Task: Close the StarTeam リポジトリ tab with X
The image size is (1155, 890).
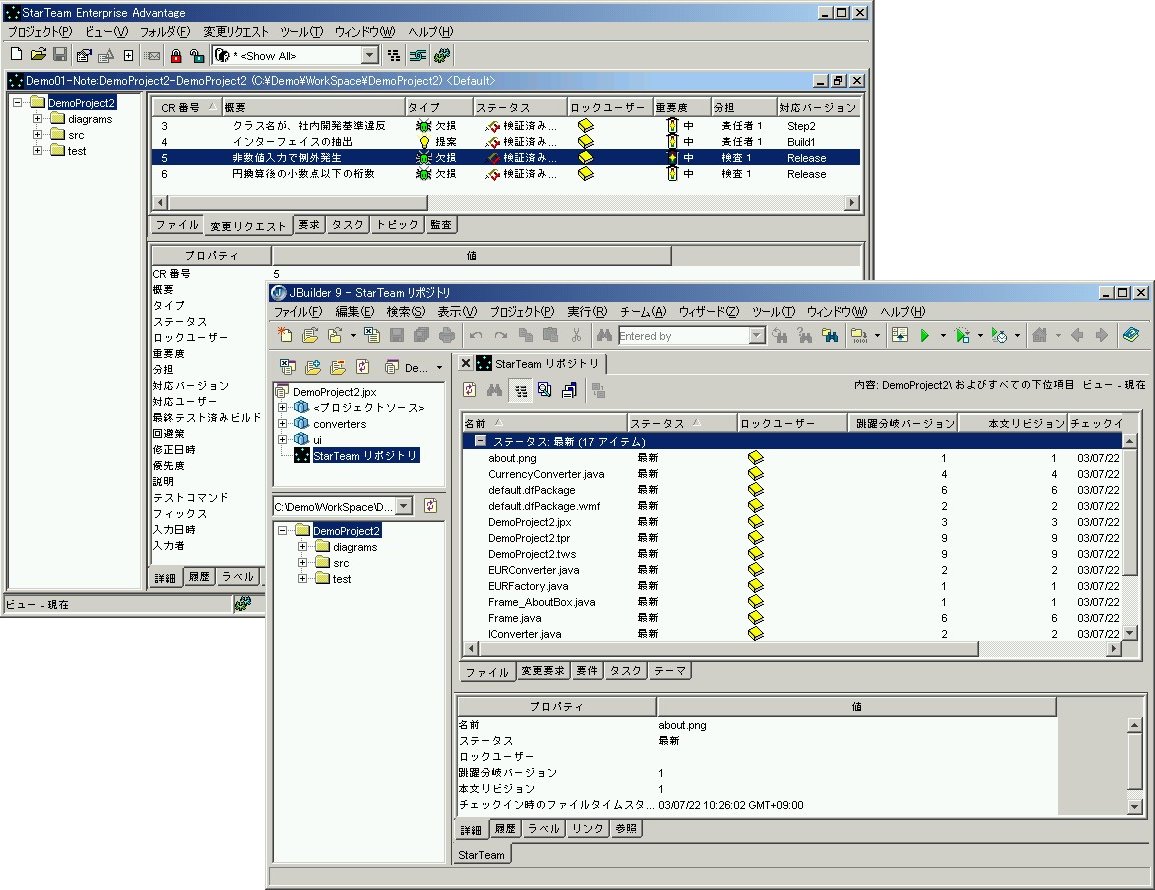Action: click(x=466, y=363)
